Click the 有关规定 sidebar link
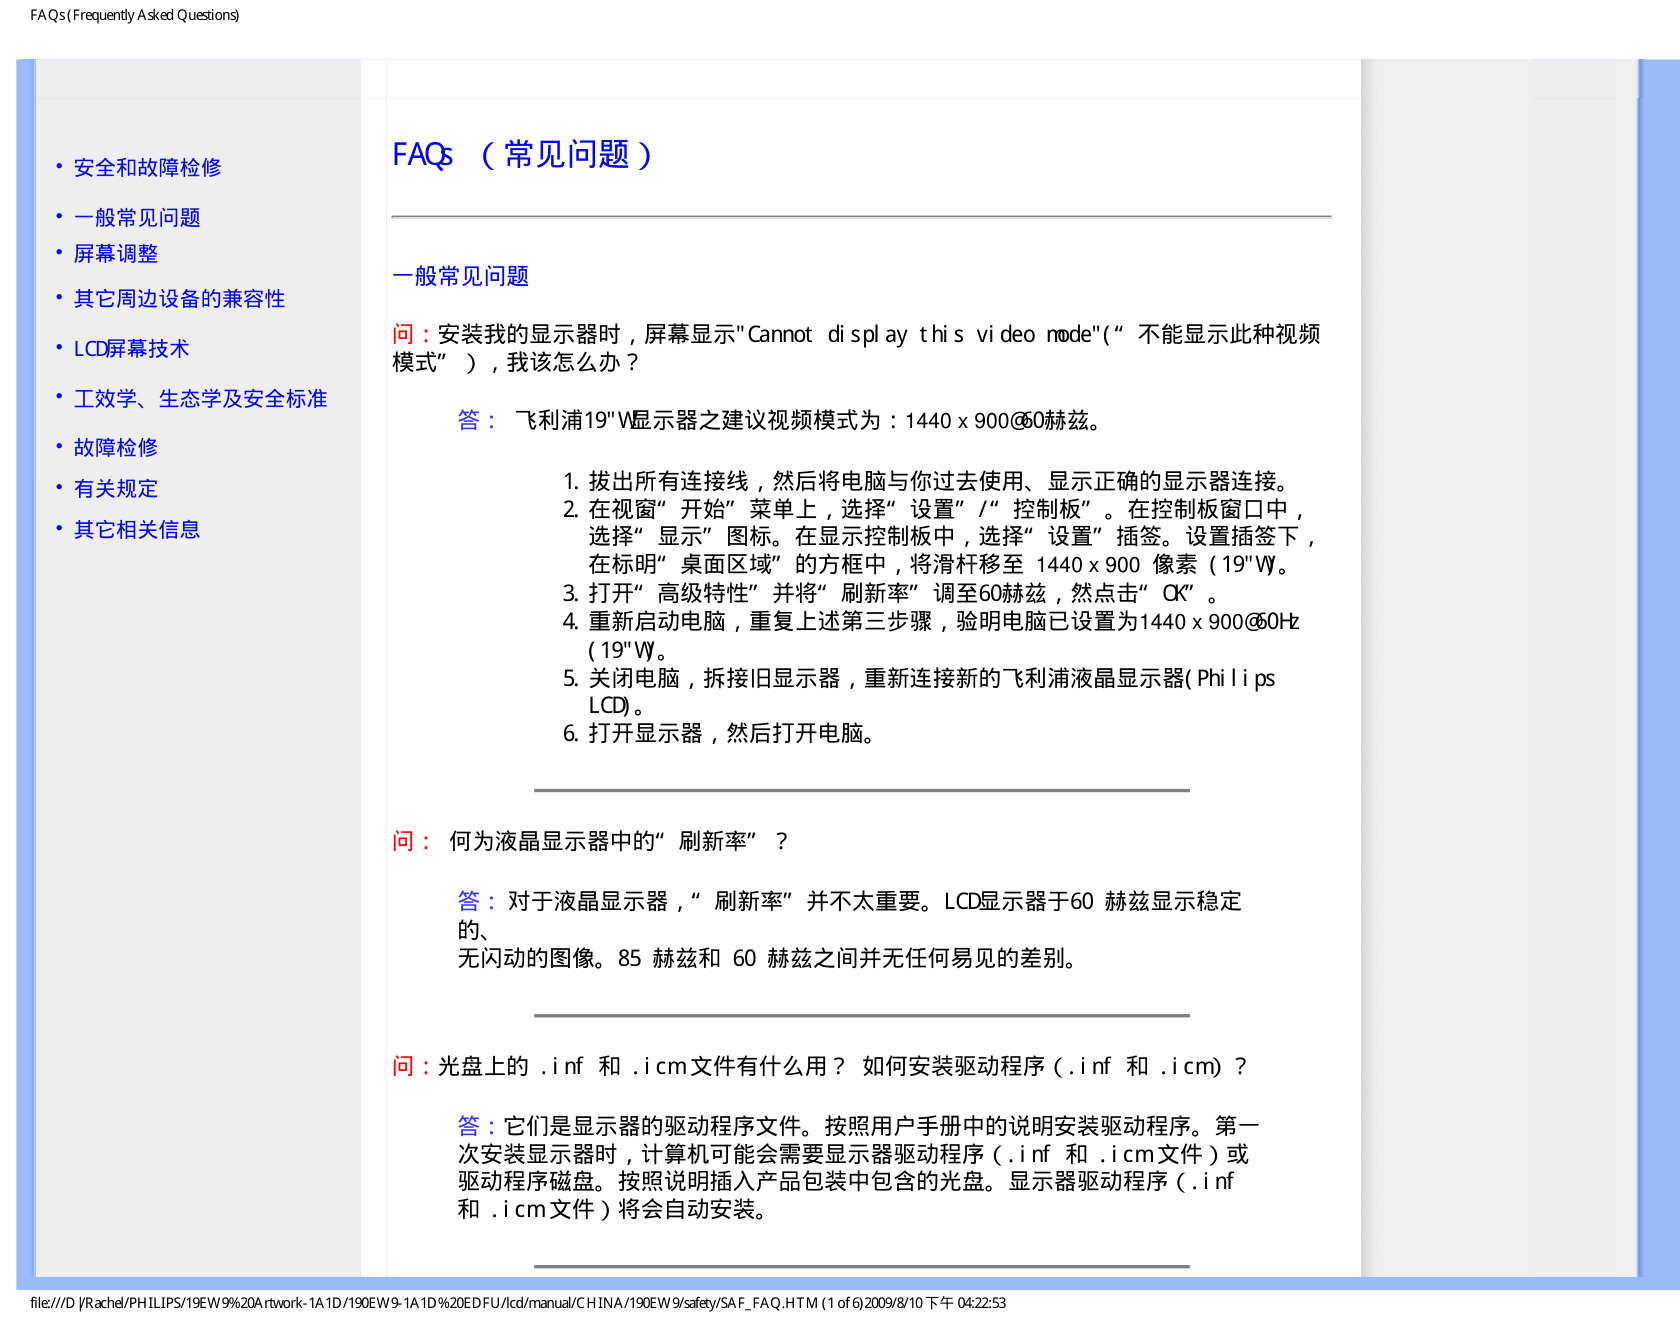 tap(116, 489)
